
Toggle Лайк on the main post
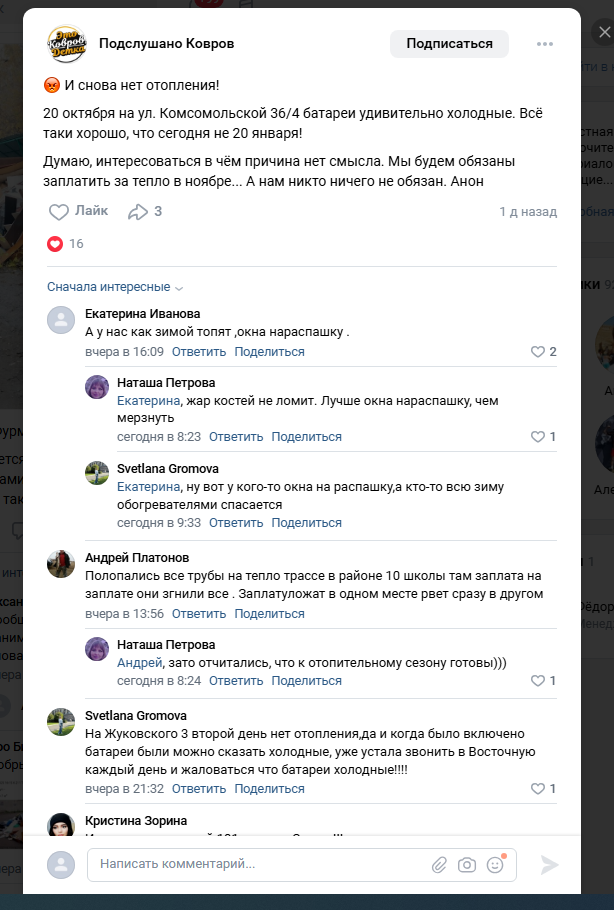[78, 212]
